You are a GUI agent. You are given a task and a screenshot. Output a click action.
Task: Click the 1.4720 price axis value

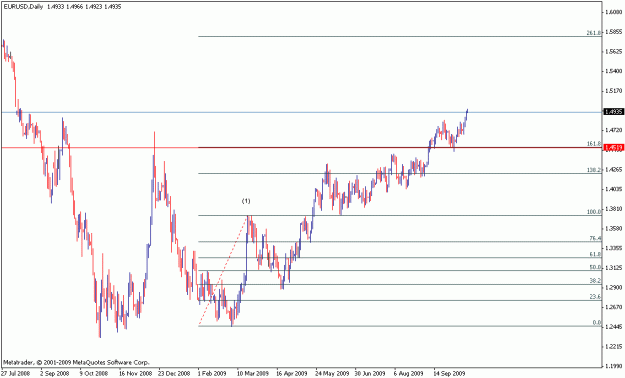coord(614,130)
